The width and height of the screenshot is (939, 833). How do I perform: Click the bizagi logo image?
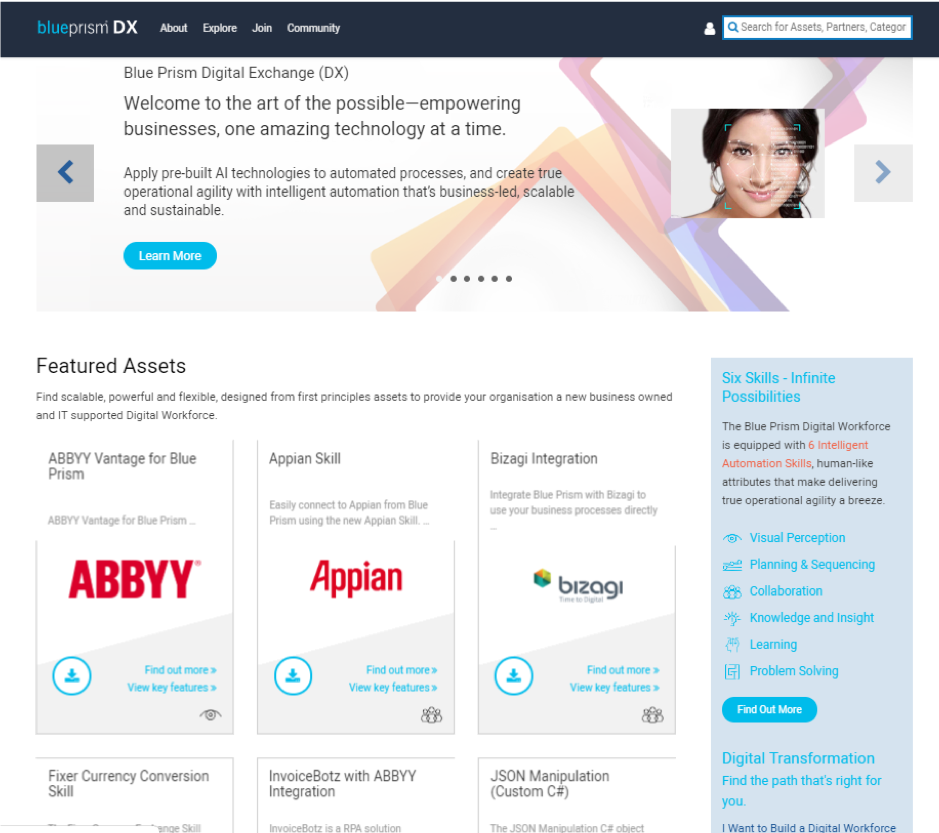578,585
